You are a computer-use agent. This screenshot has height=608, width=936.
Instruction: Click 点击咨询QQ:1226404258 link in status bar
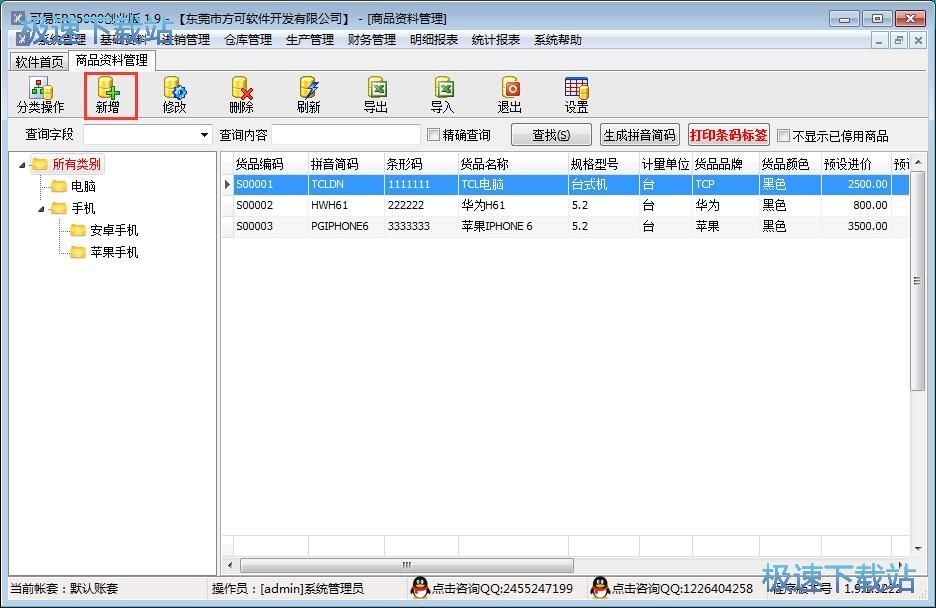(682, 588)
